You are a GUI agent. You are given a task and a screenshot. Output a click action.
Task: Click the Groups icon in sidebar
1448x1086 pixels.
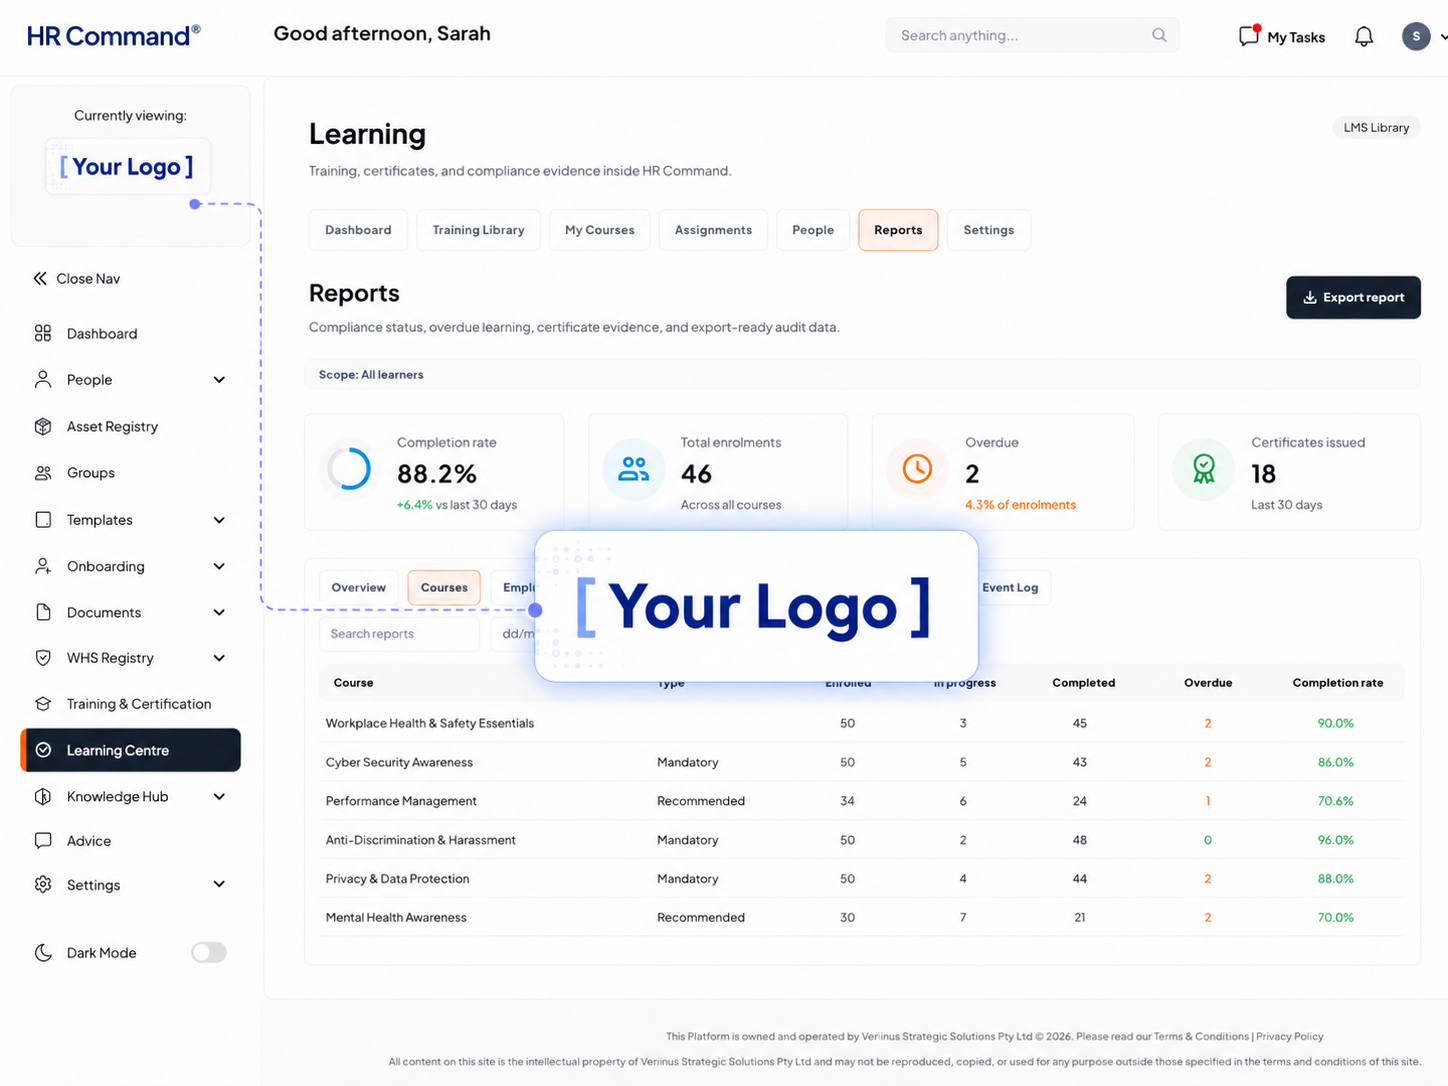[43, 473]
